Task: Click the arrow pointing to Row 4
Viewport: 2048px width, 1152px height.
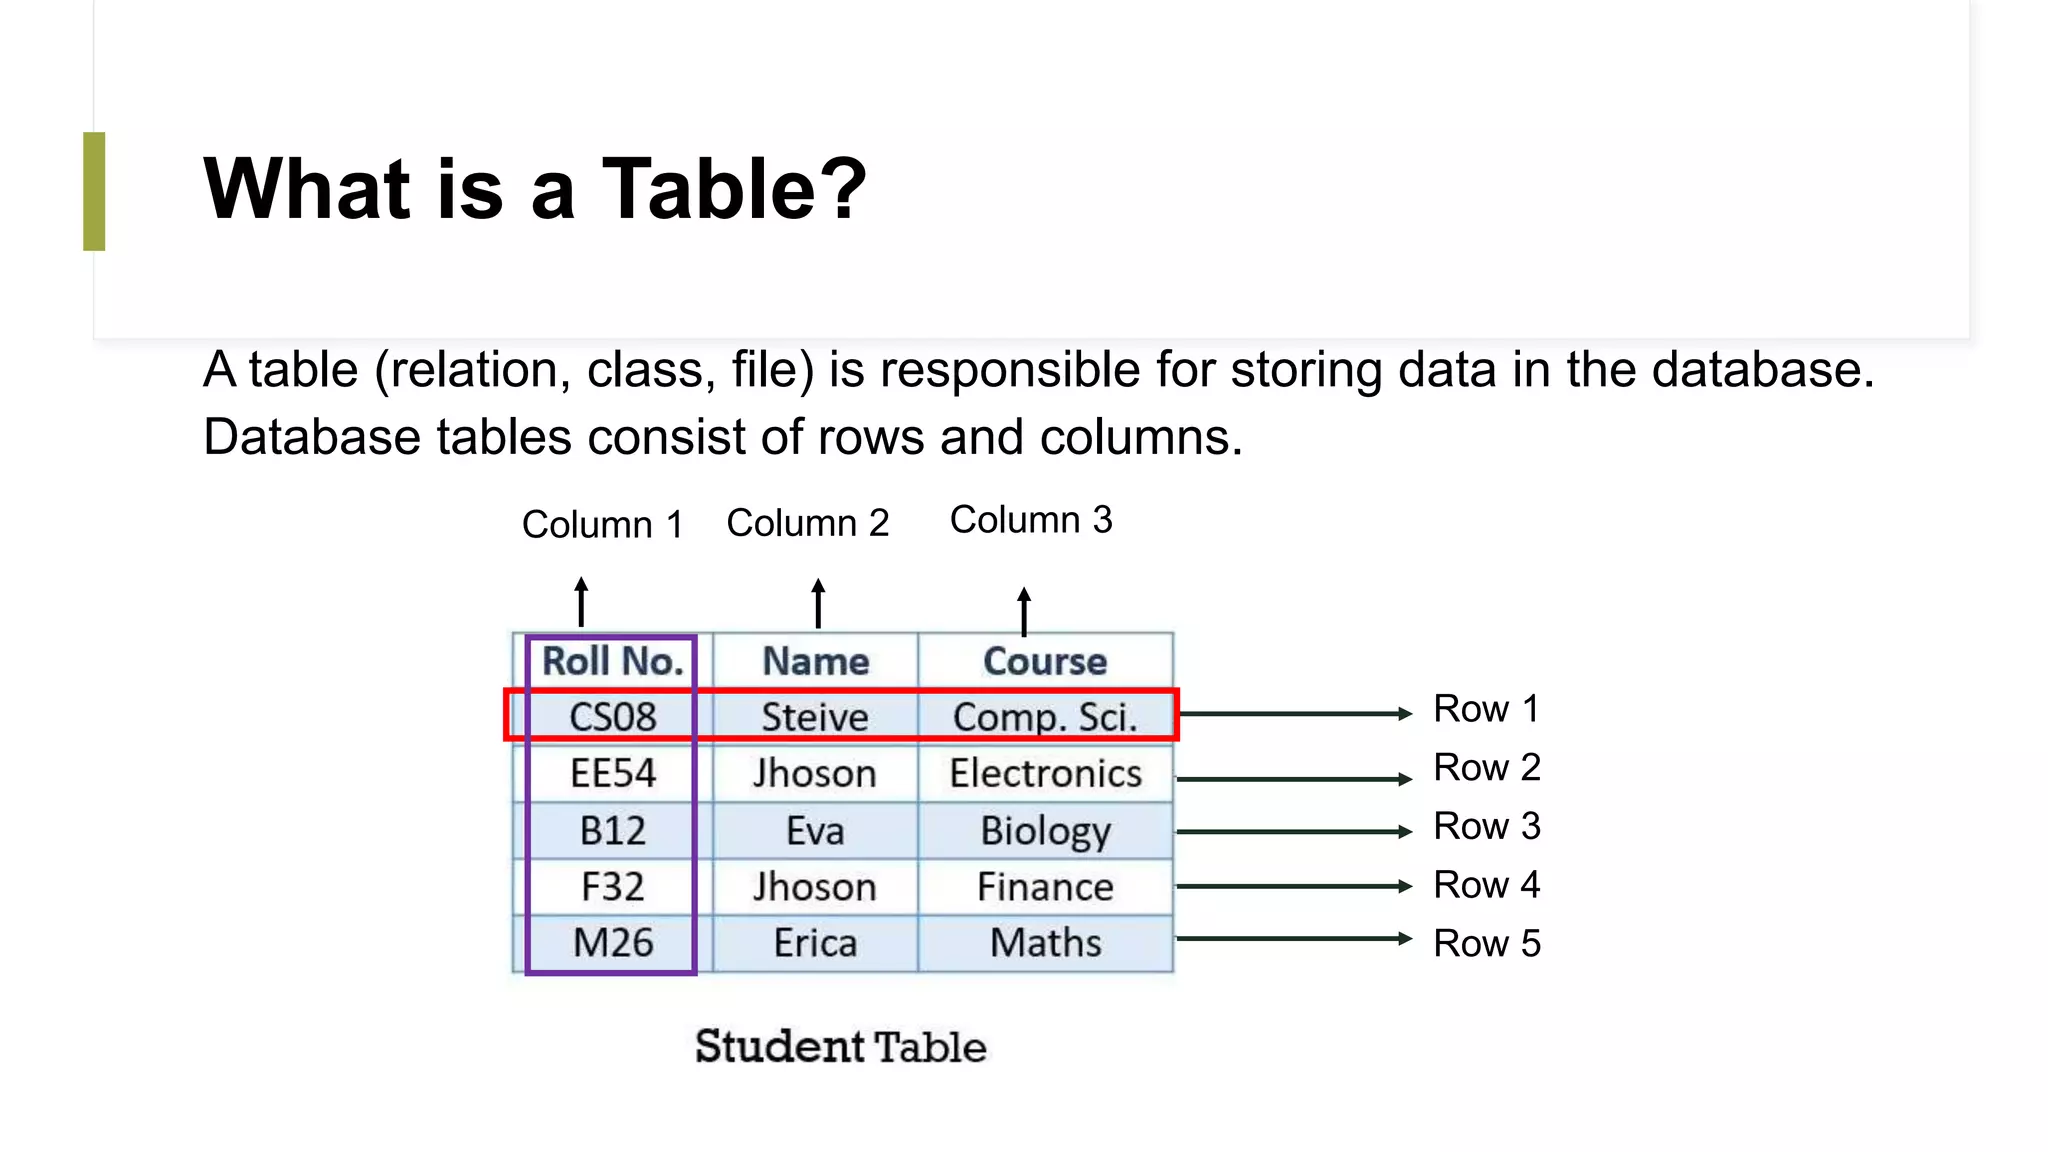Action: (x=1295, y=886)
